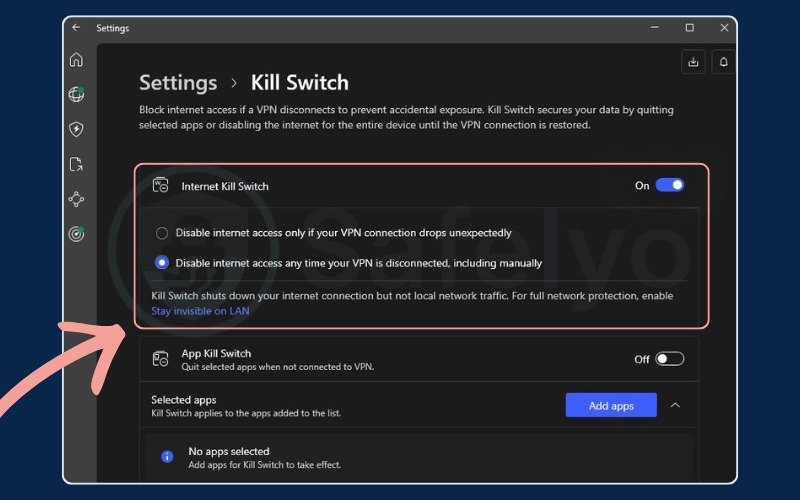Click the info icon beside No apps selected
The width and height of the screenshot is (800, 500).
[x=167, y=457]
